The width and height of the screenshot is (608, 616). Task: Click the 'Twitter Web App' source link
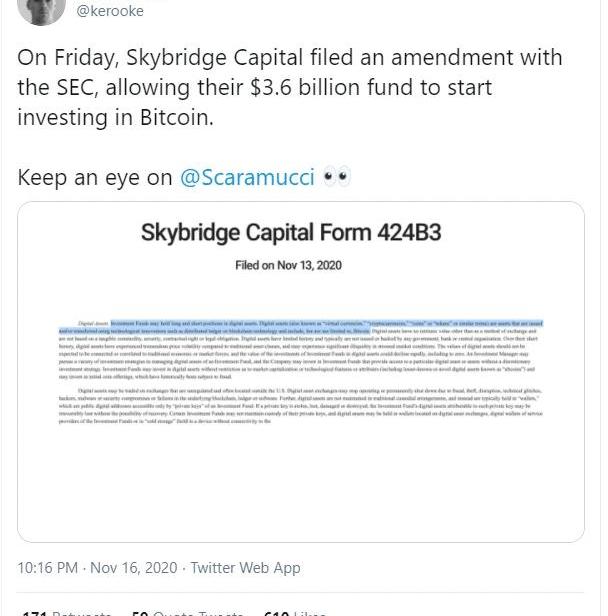245,567
